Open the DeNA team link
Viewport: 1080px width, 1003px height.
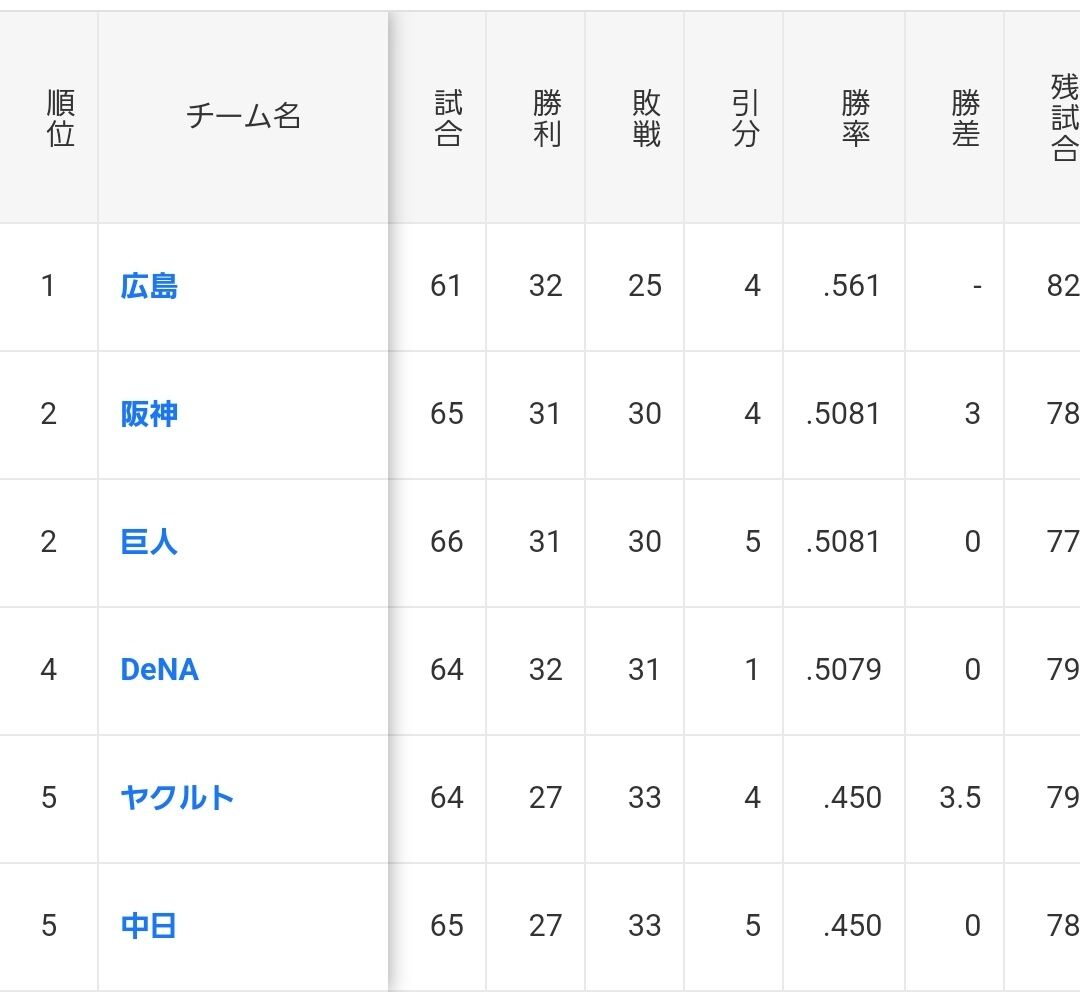point(159,669)
